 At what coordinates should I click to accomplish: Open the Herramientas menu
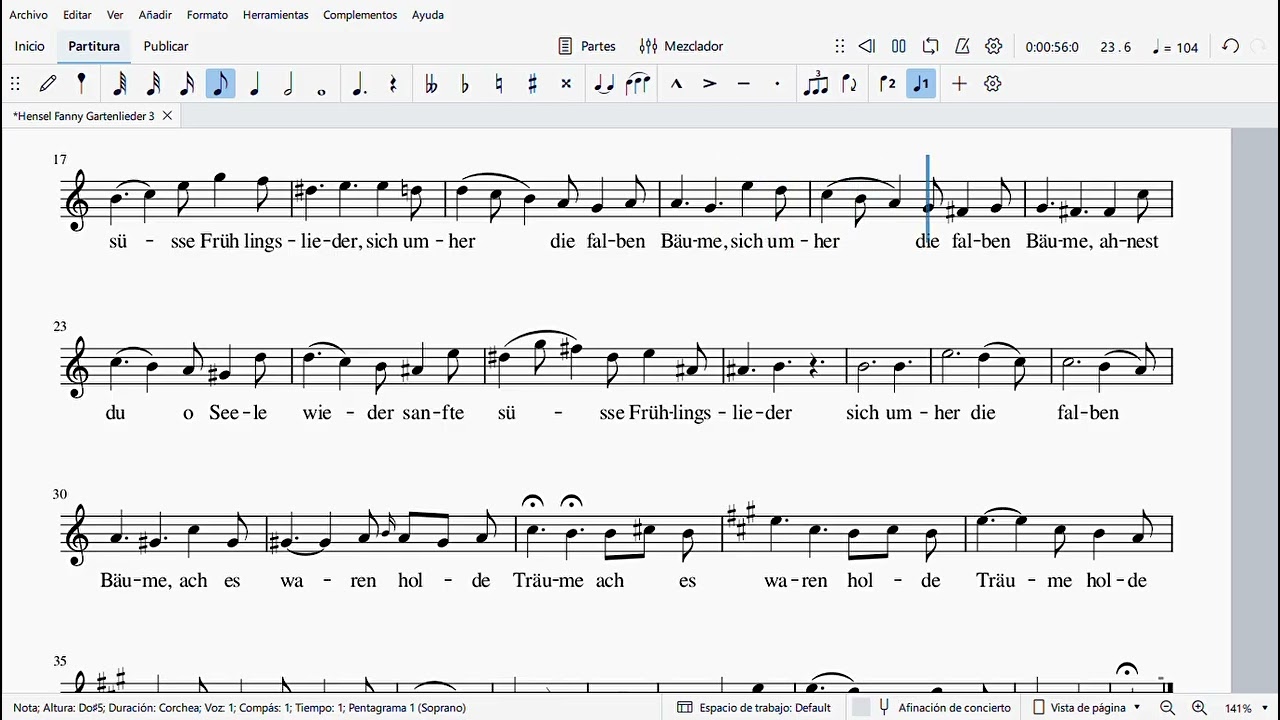click(276, 15)
